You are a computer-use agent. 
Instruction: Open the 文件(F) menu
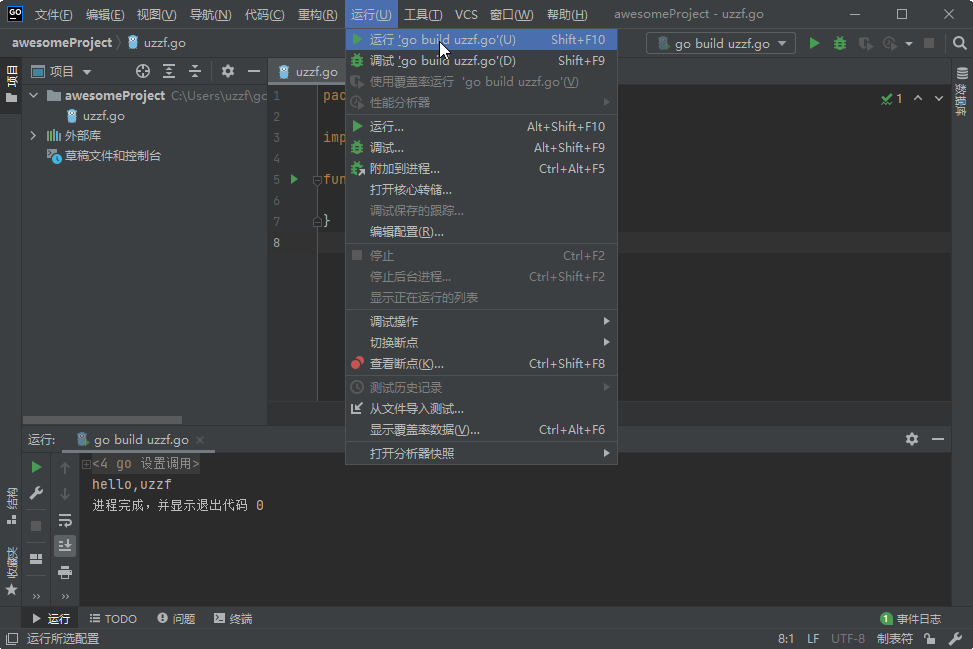[53, 14]
